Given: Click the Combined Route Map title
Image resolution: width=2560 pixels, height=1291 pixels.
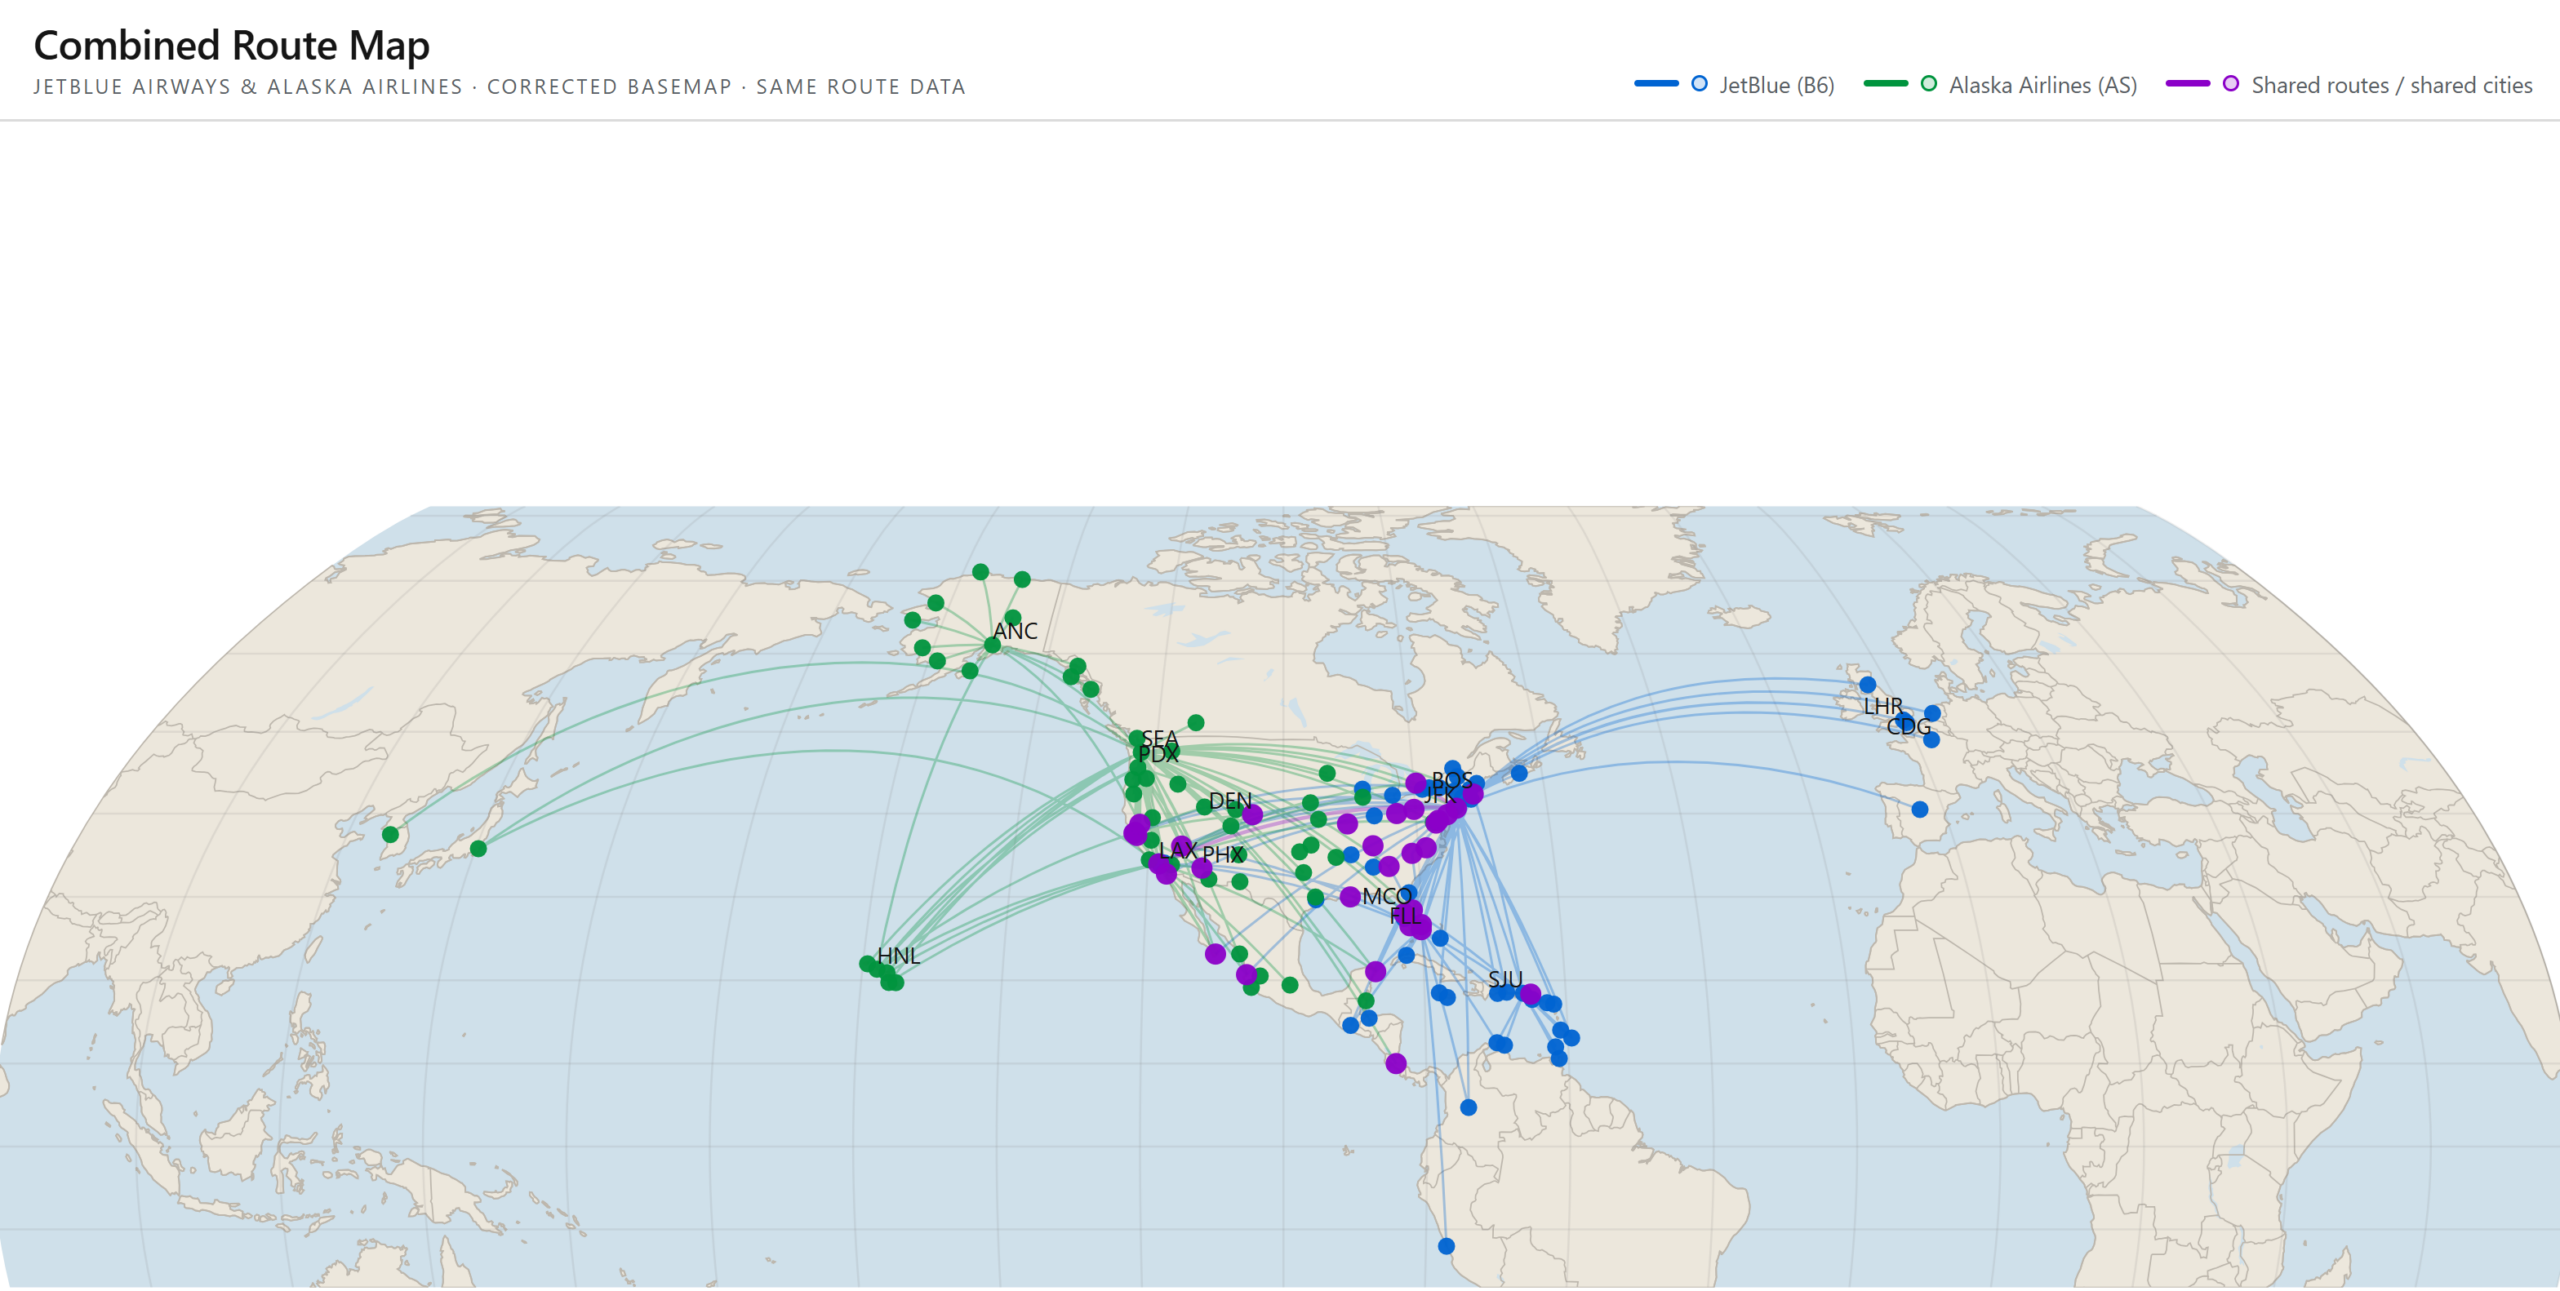Looking at the screenshot, I should (231, 46).
